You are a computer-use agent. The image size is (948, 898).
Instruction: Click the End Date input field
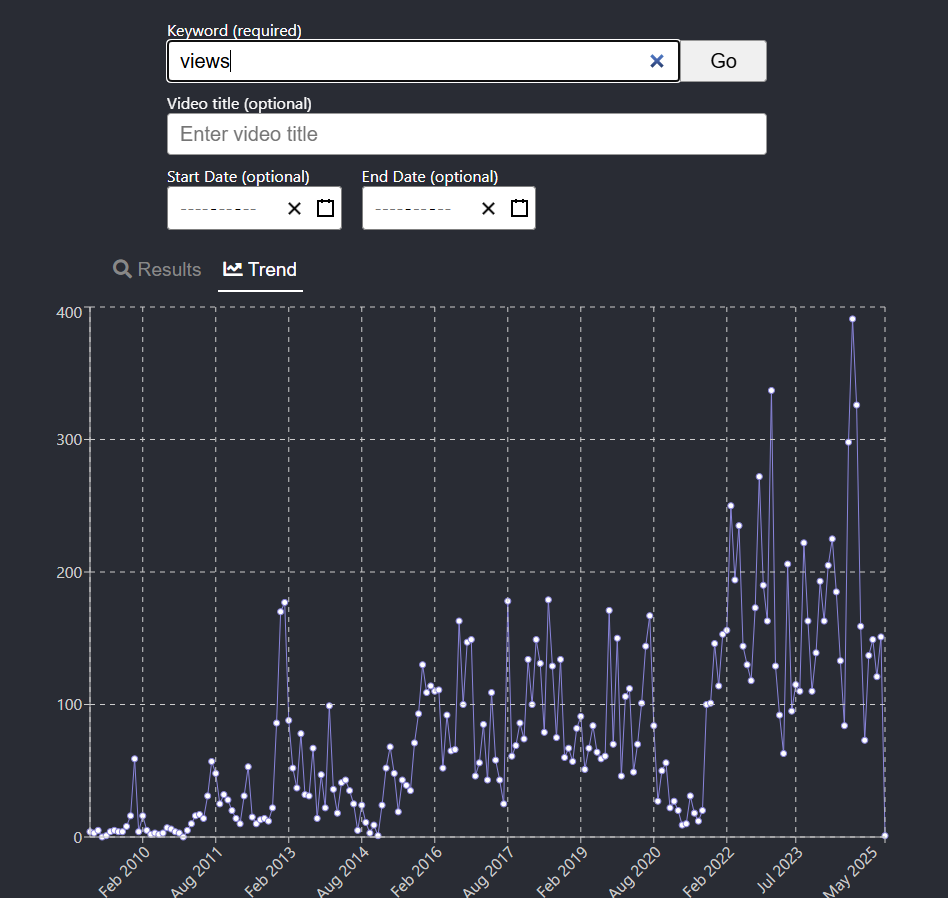(449, 208)
